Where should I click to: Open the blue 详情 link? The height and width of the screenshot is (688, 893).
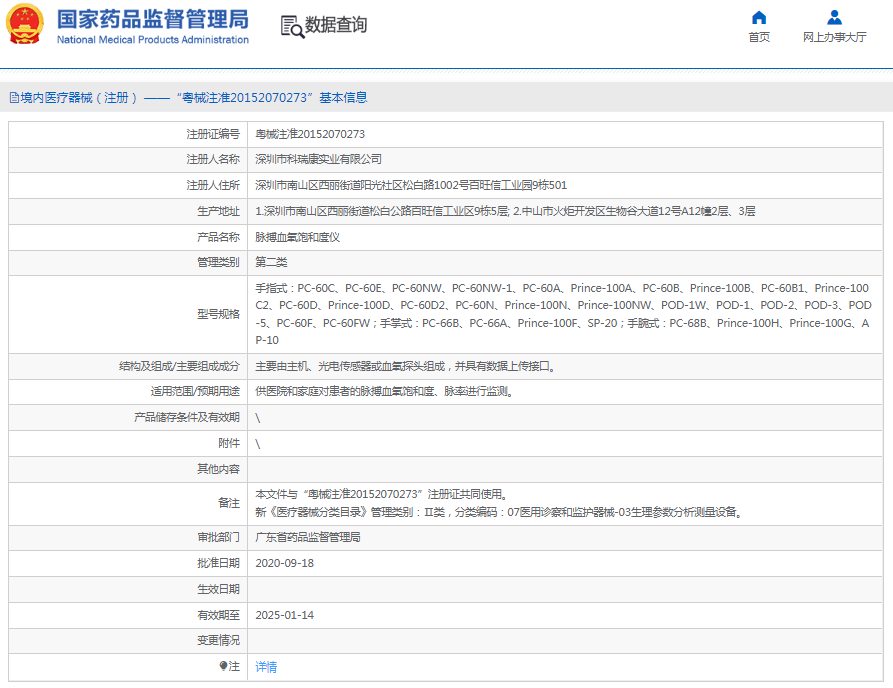266,667
